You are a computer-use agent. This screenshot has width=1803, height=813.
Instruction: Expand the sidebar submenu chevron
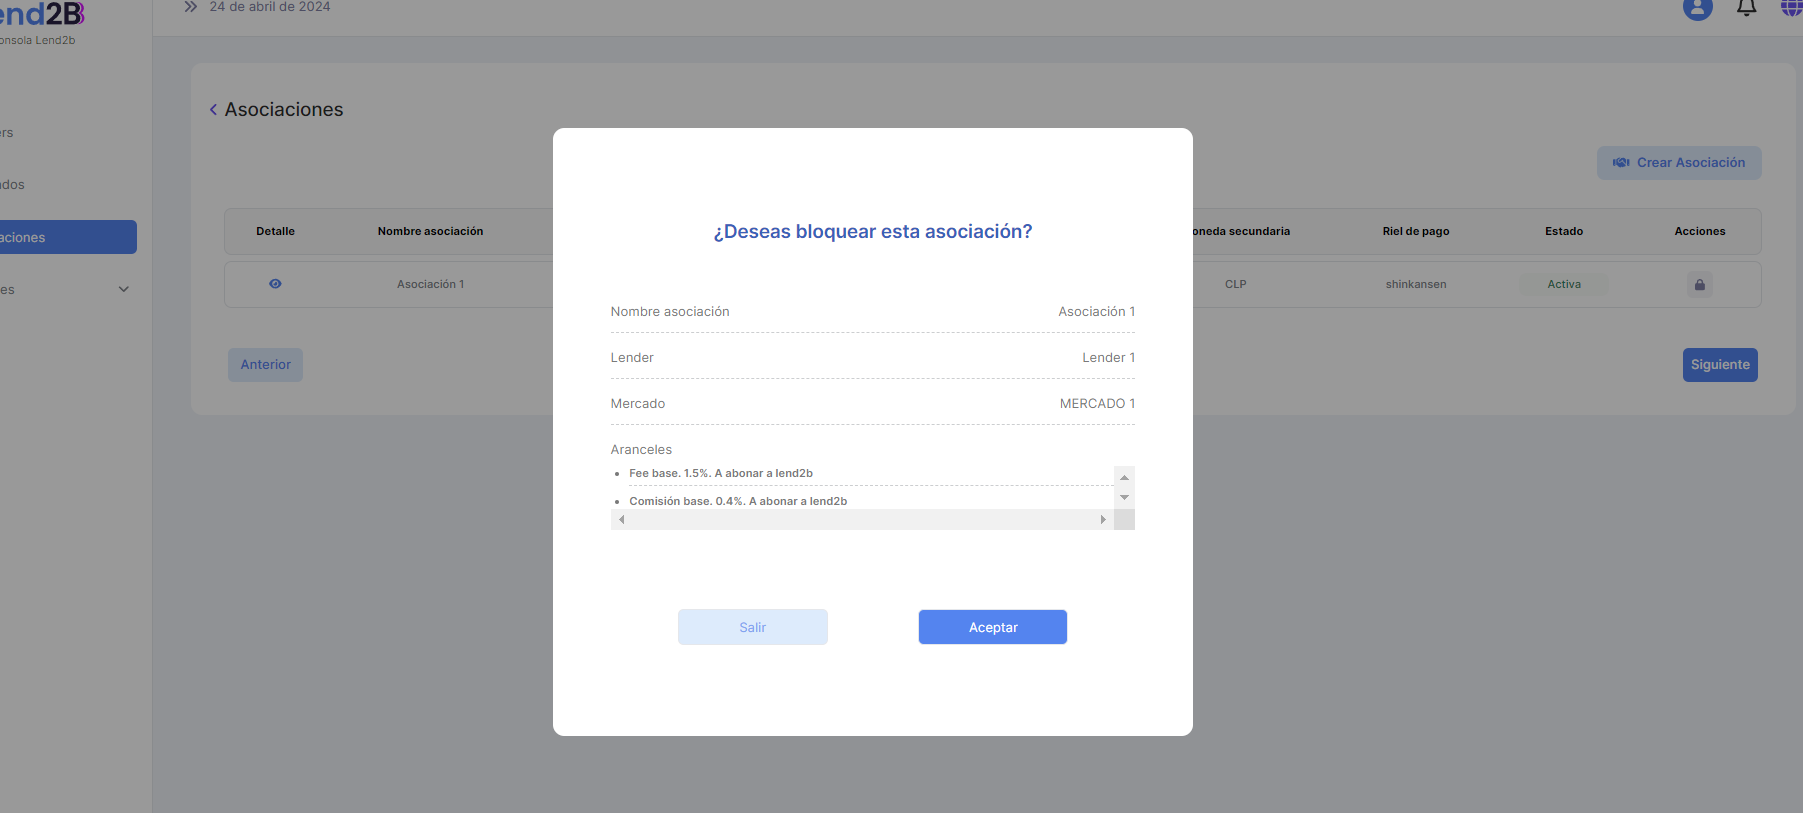(124, 290)
